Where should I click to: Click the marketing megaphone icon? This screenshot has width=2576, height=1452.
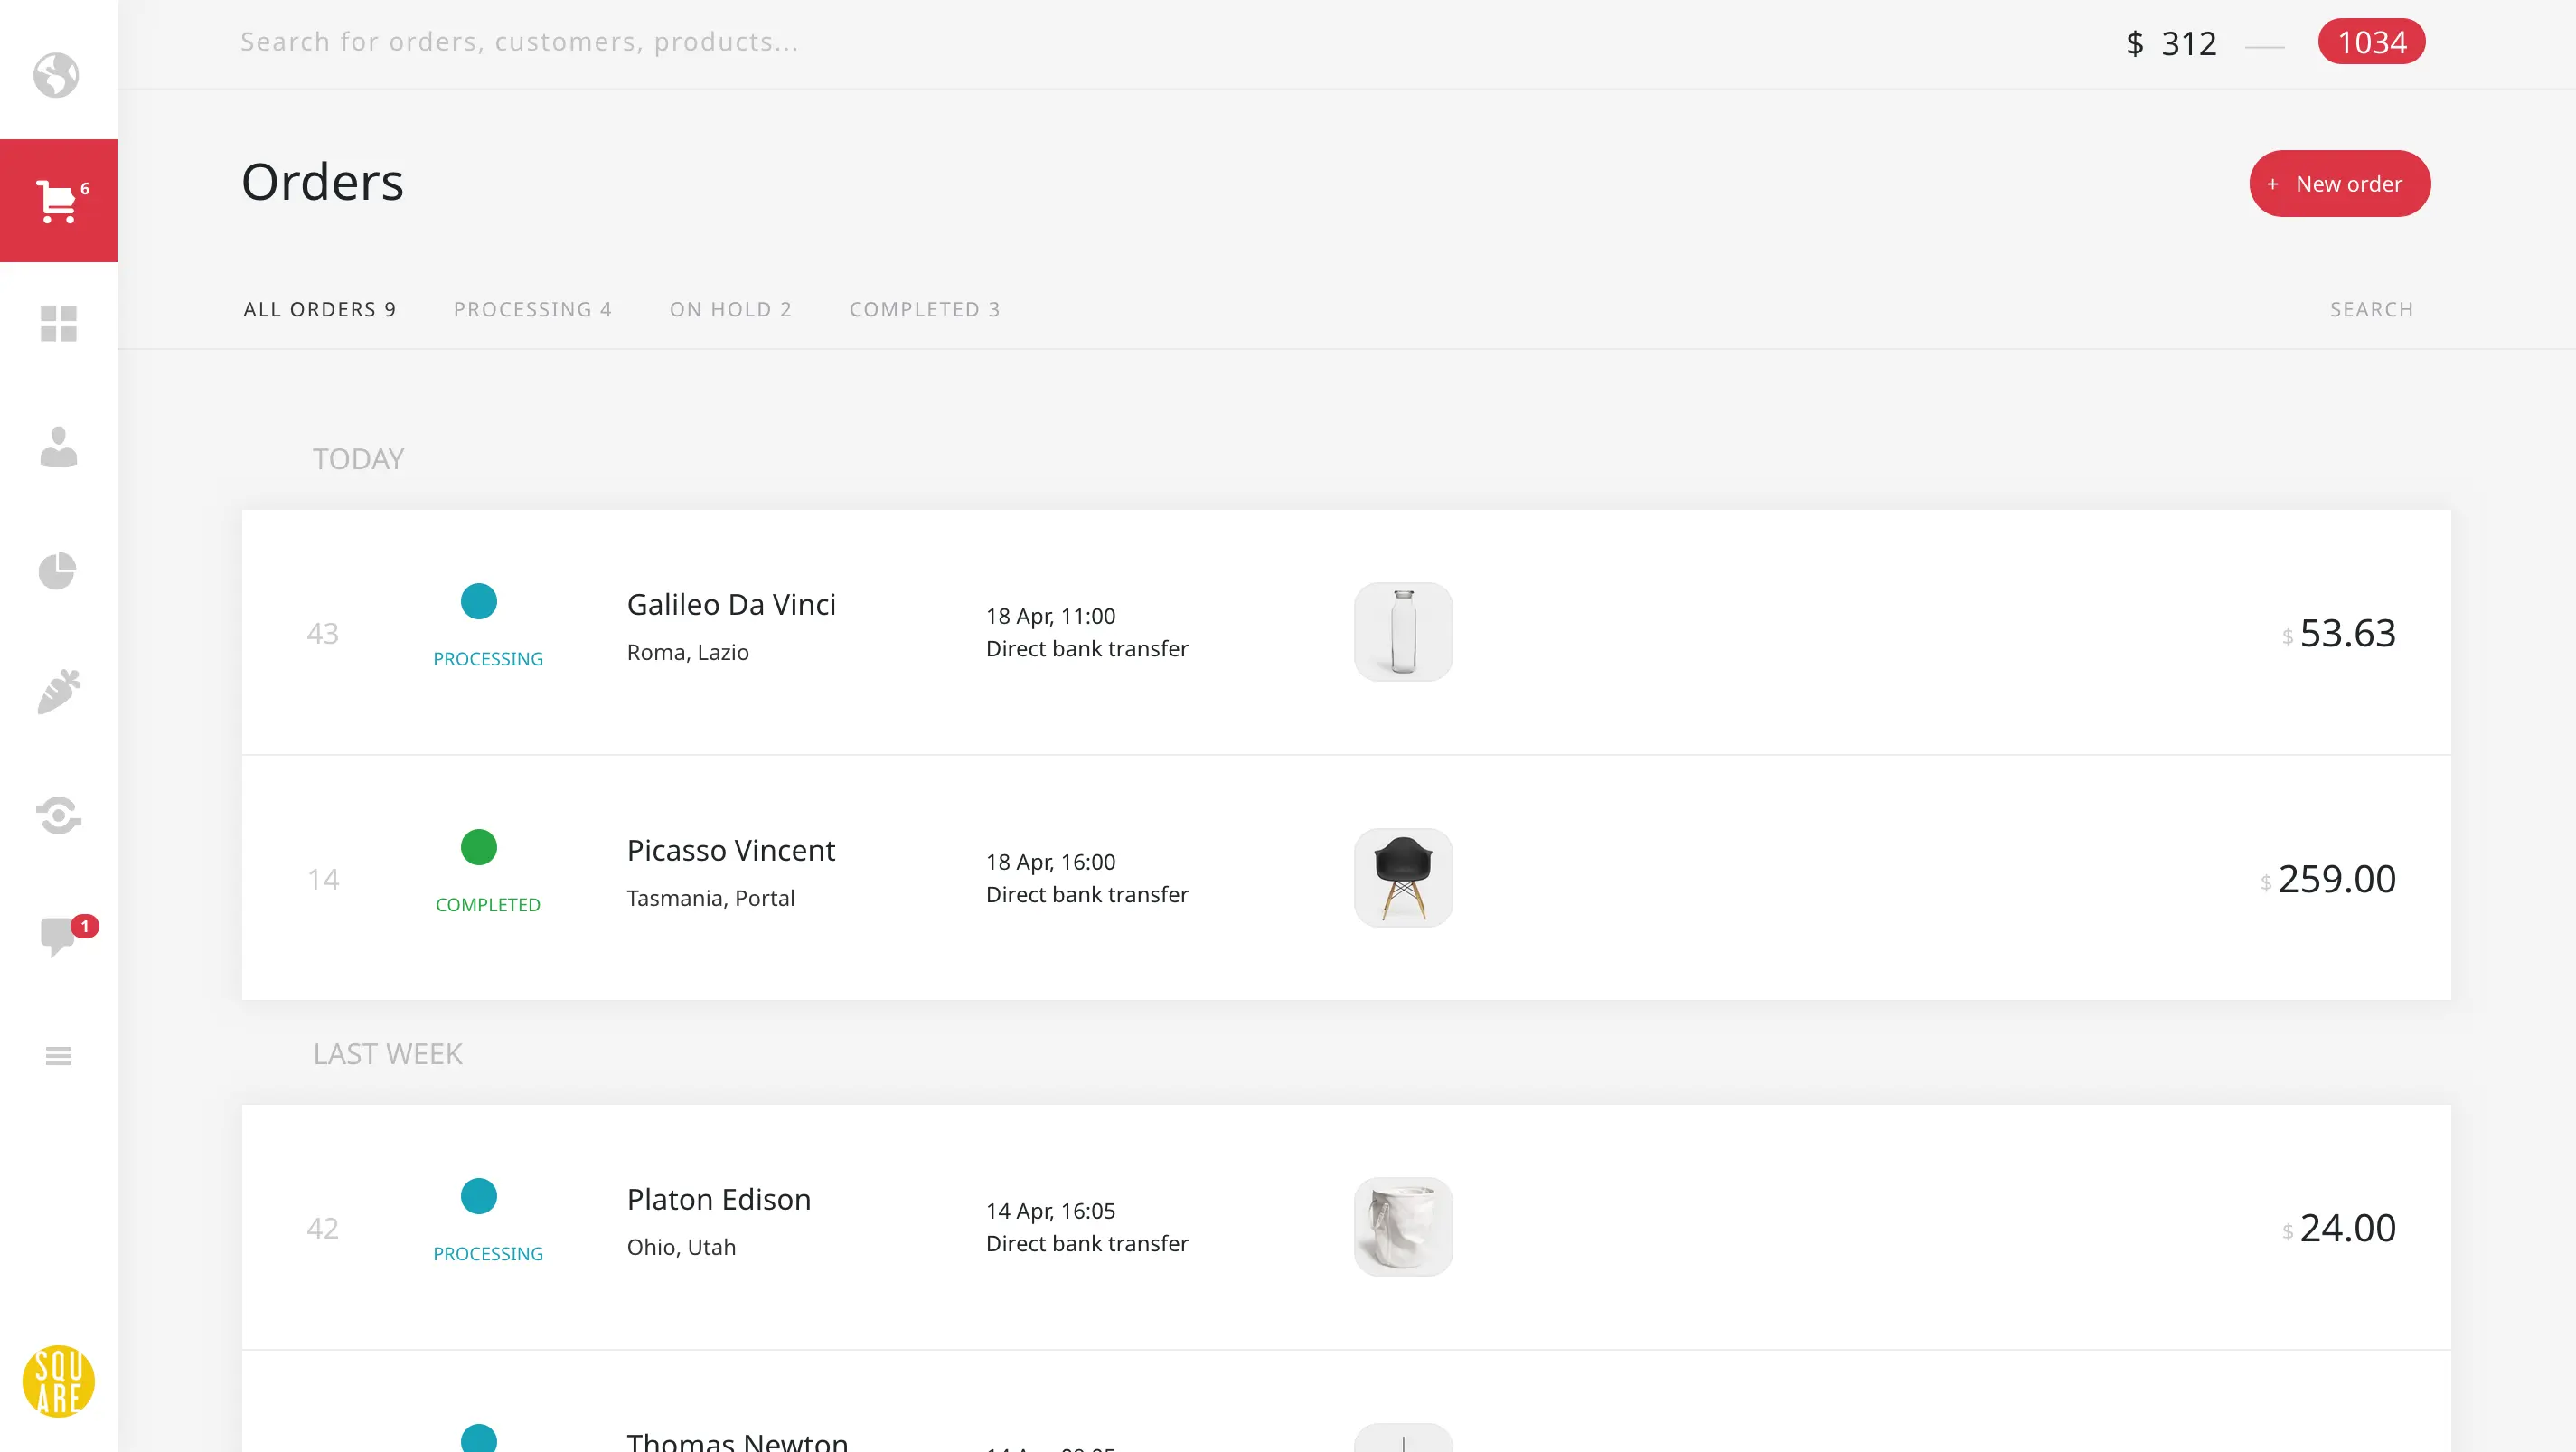point(59,691)
